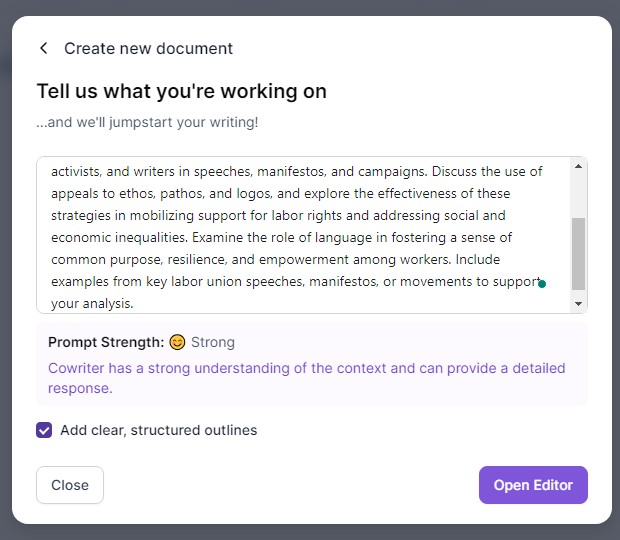This screenshot has height=540, width=620.
Task: Click the we'll jumpstart your writing subtitle
Action: coord(147,123)
